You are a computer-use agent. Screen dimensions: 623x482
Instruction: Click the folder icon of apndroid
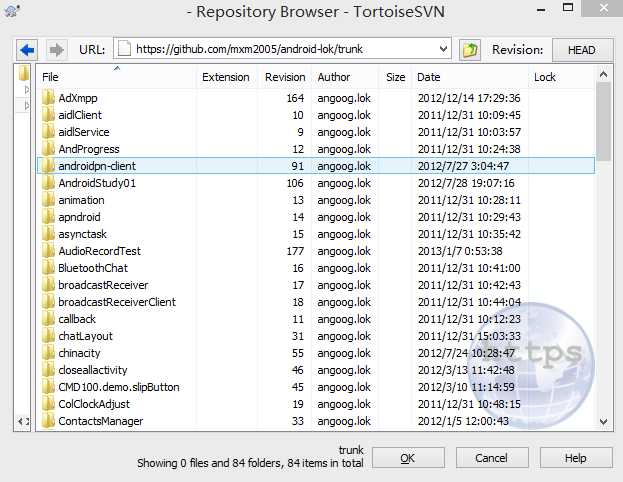(x=48, y=217)
